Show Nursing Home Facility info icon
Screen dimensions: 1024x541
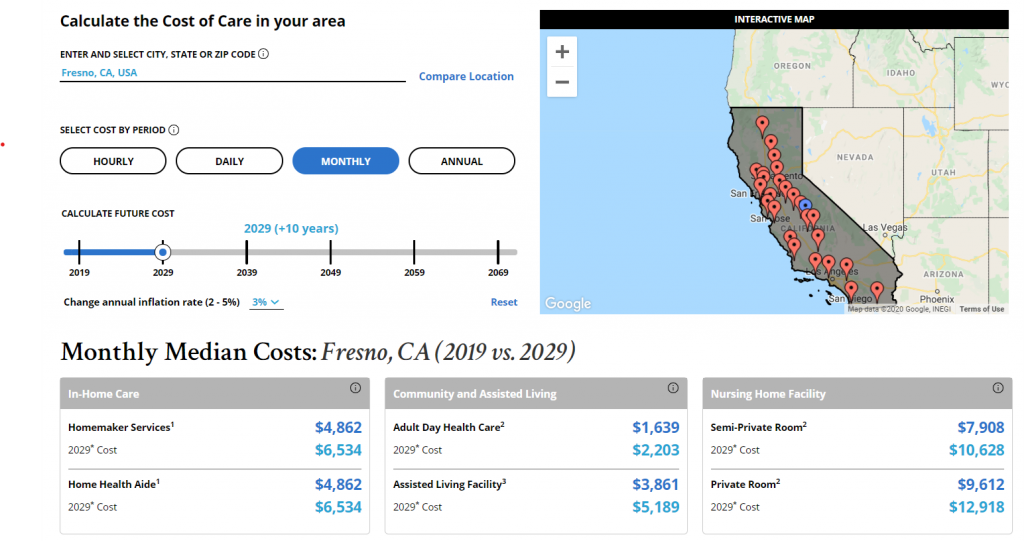tap(998, 388)
